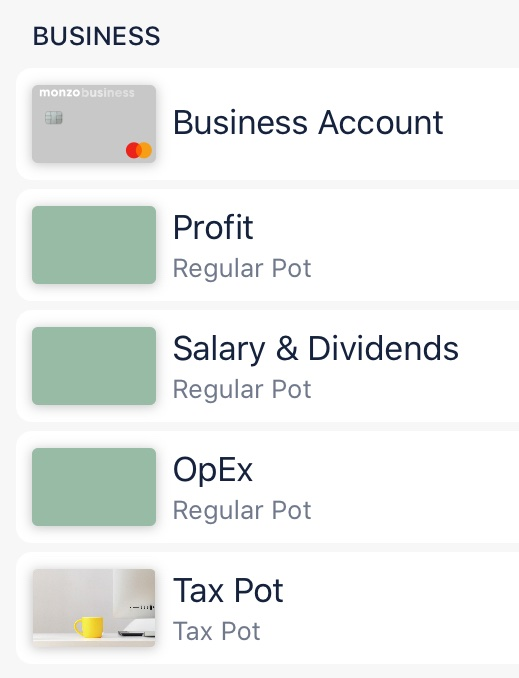Open the Business Account label
Screen dimensions: 519x678
(308, 123)
